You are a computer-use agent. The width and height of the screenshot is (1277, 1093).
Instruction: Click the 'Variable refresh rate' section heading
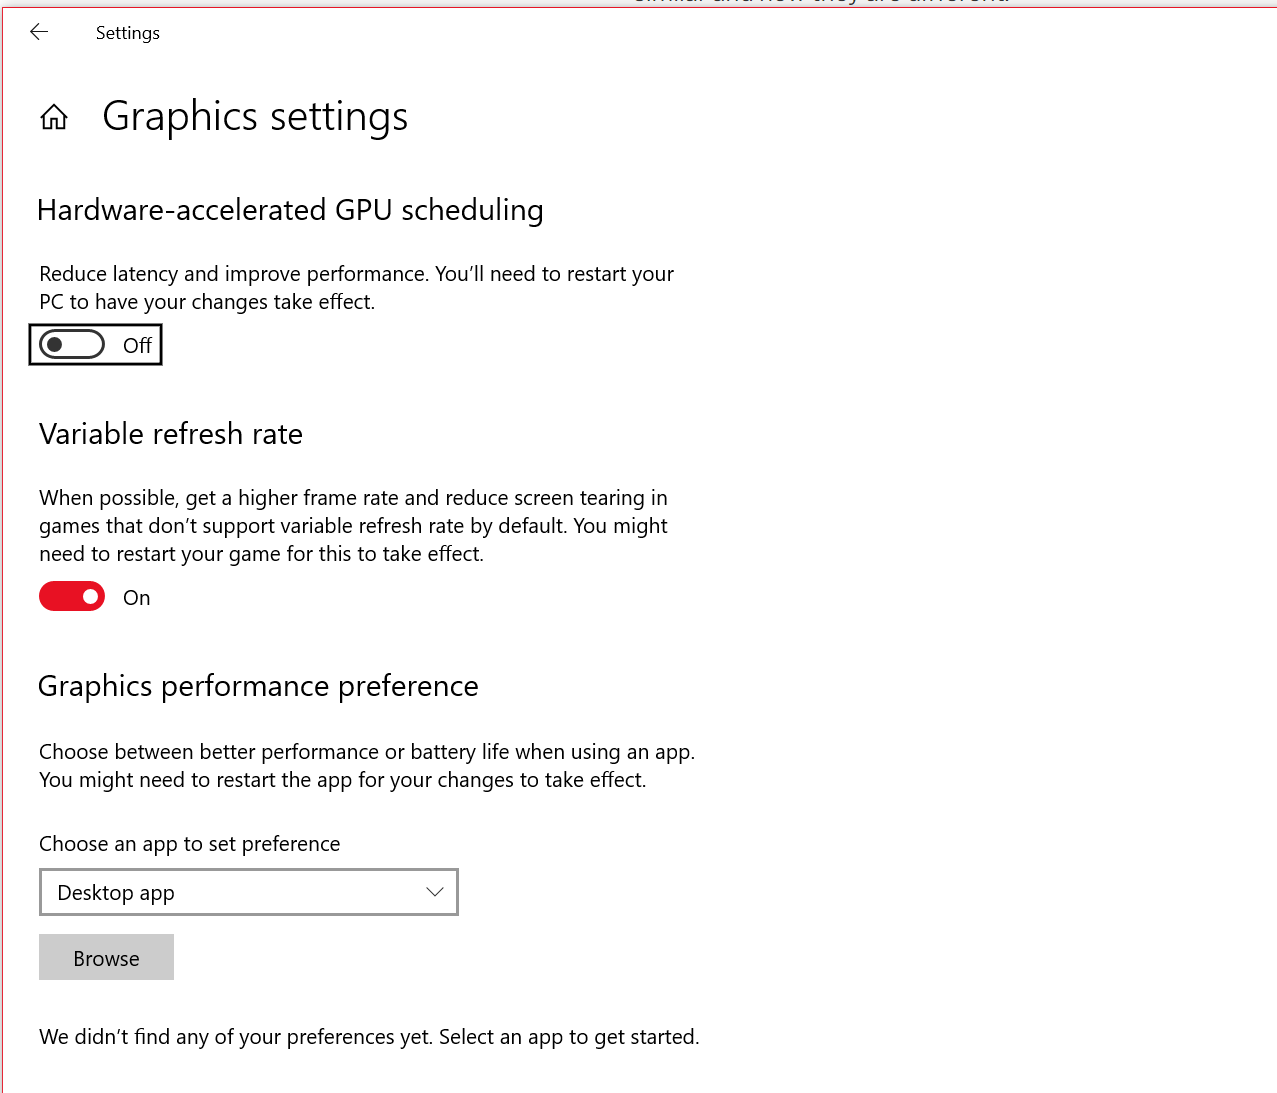171,434
